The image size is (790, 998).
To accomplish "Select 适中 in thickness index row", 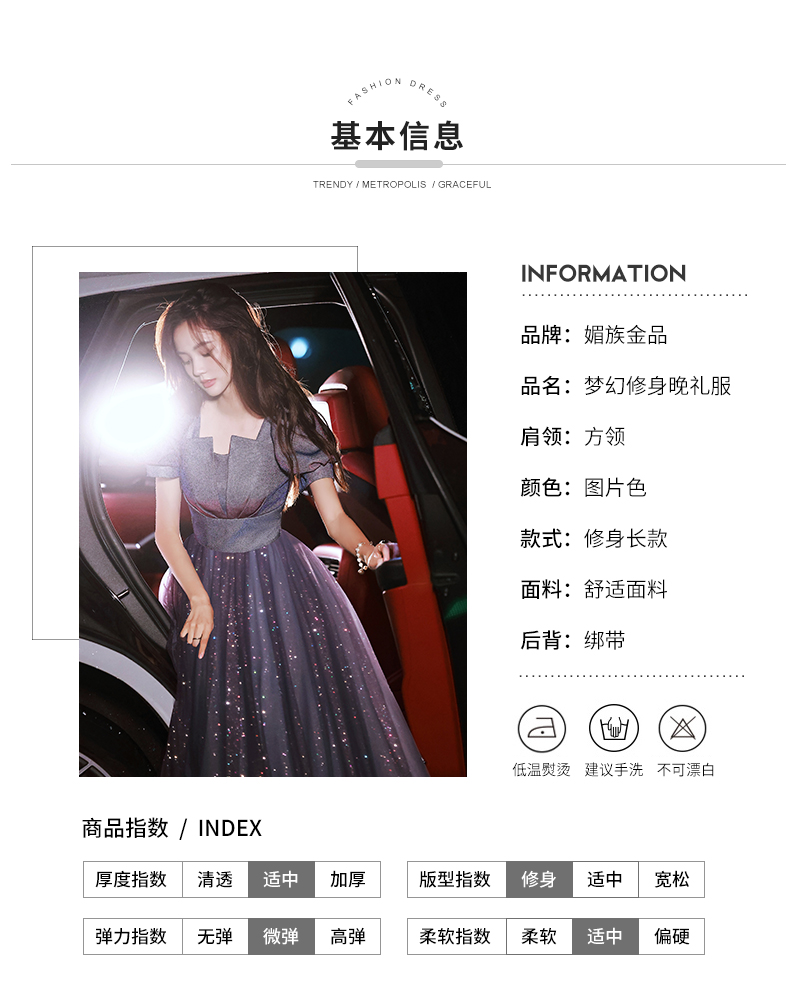I will point(281,880).
